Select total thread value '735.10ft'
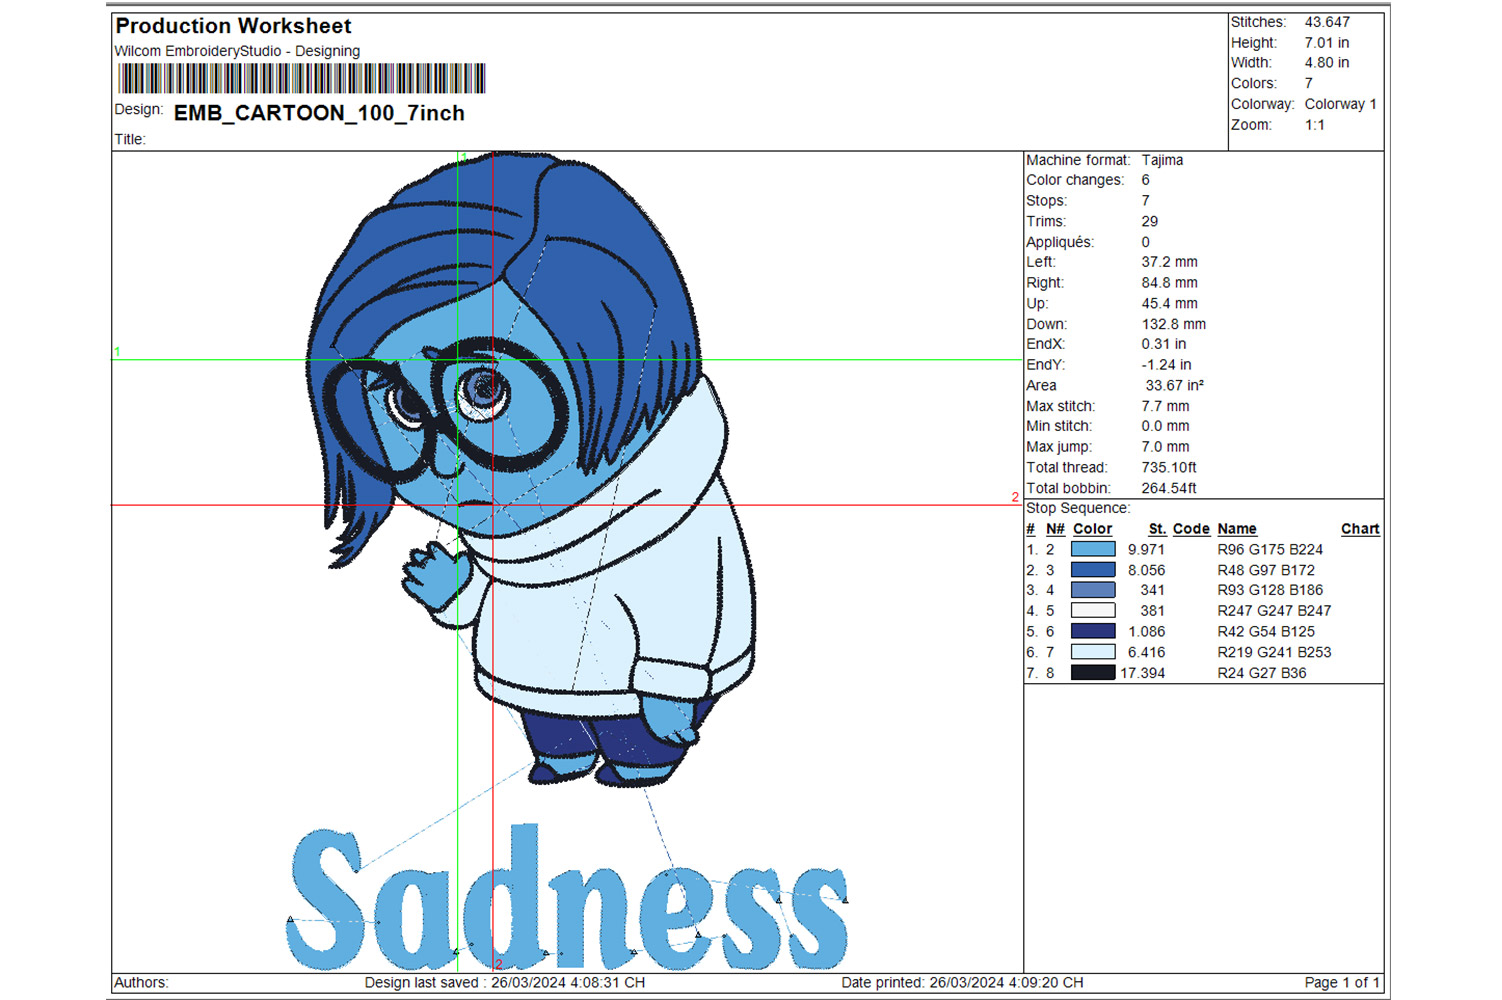The image size is (1502, 1000). click(1169, 467)
